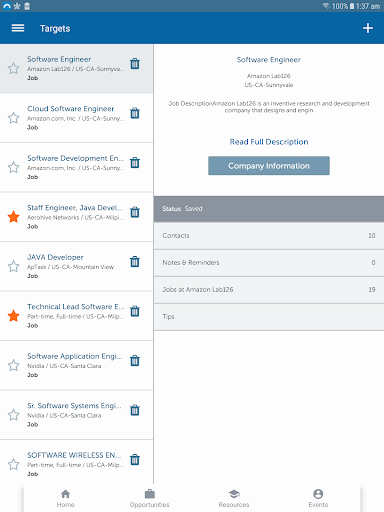Select the Technical Lead Software E... title
Viewport: 384px width, 512px height.
coord(76,307)
